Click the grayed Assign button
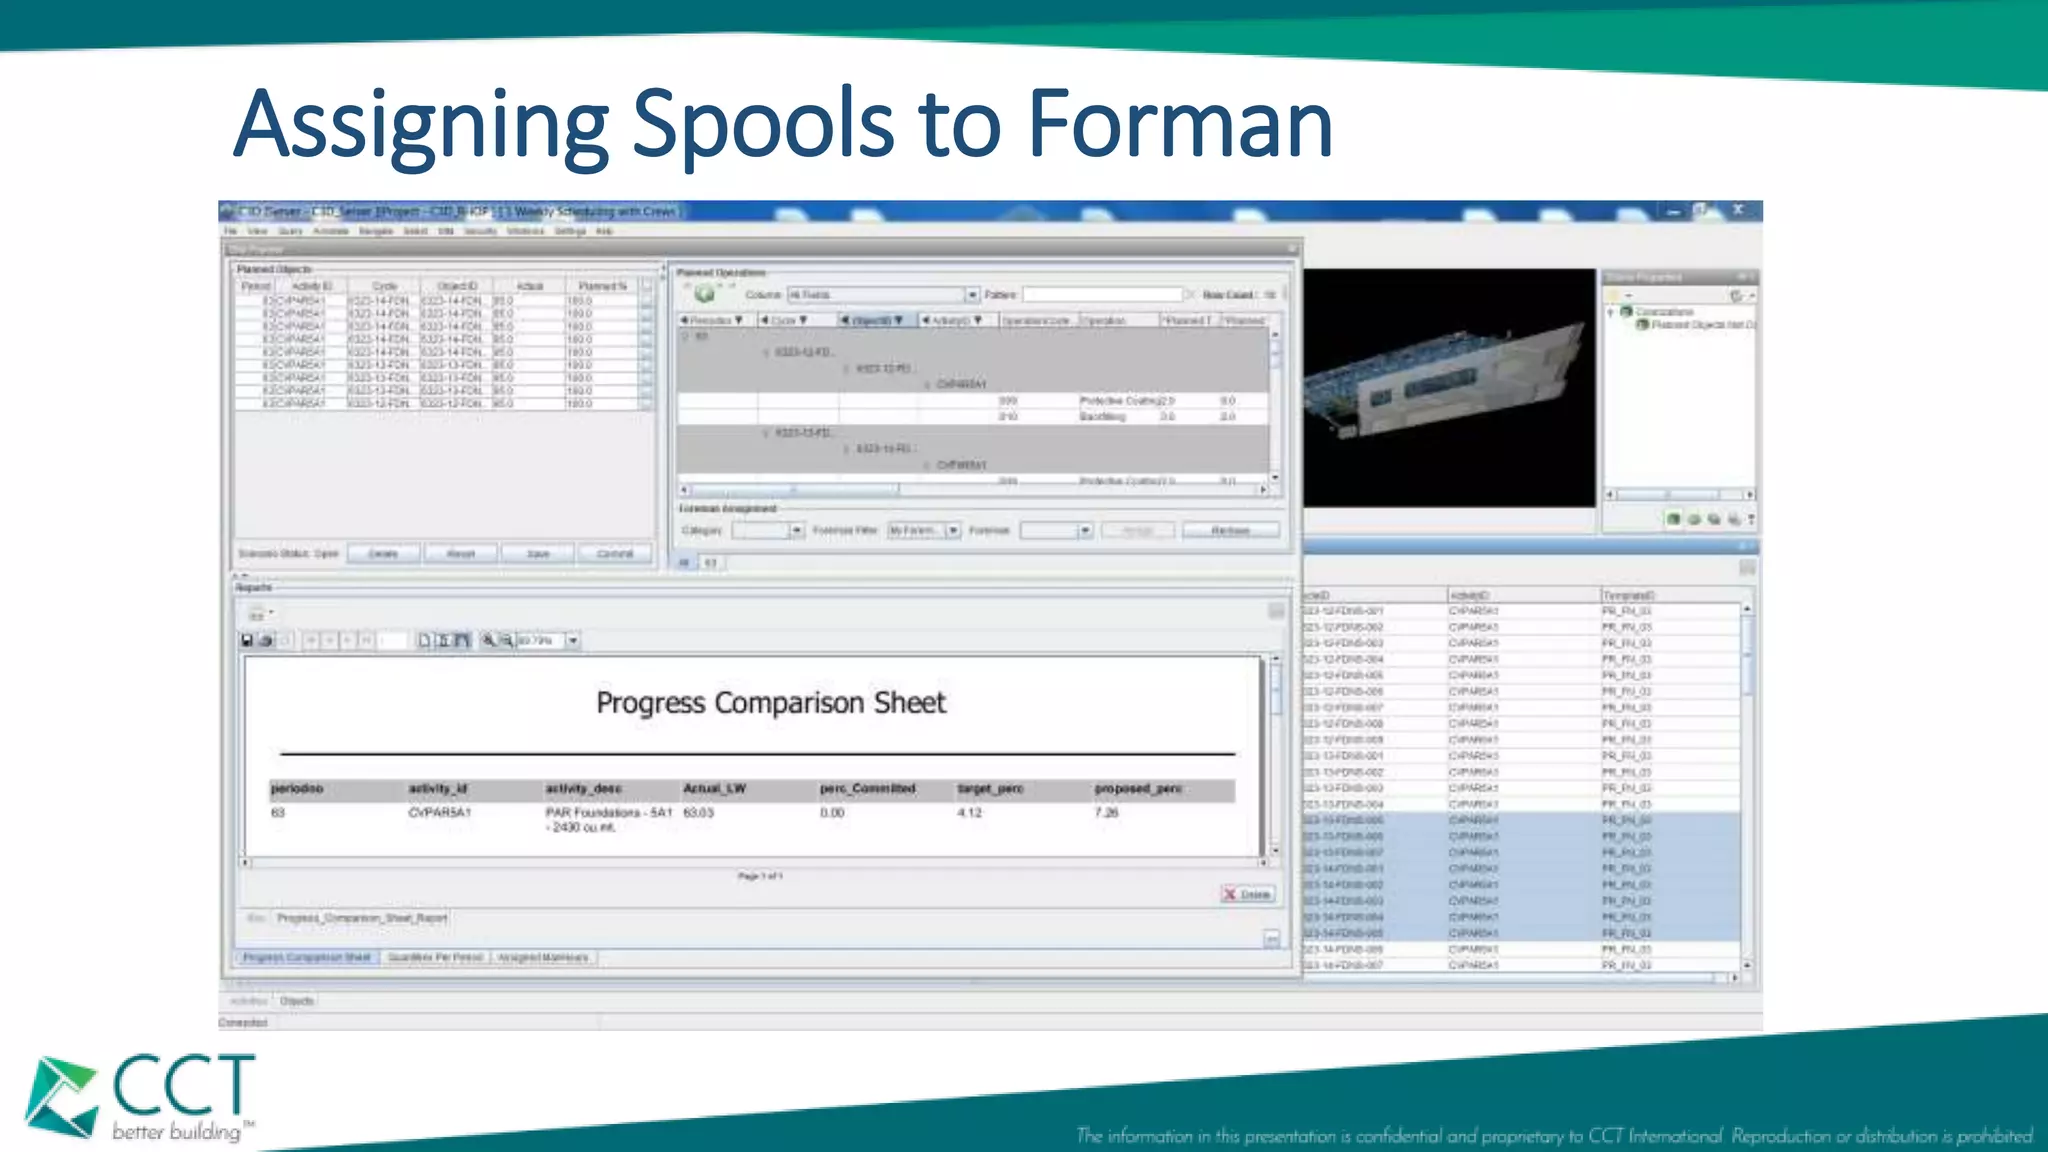 tap(1138, 530)
